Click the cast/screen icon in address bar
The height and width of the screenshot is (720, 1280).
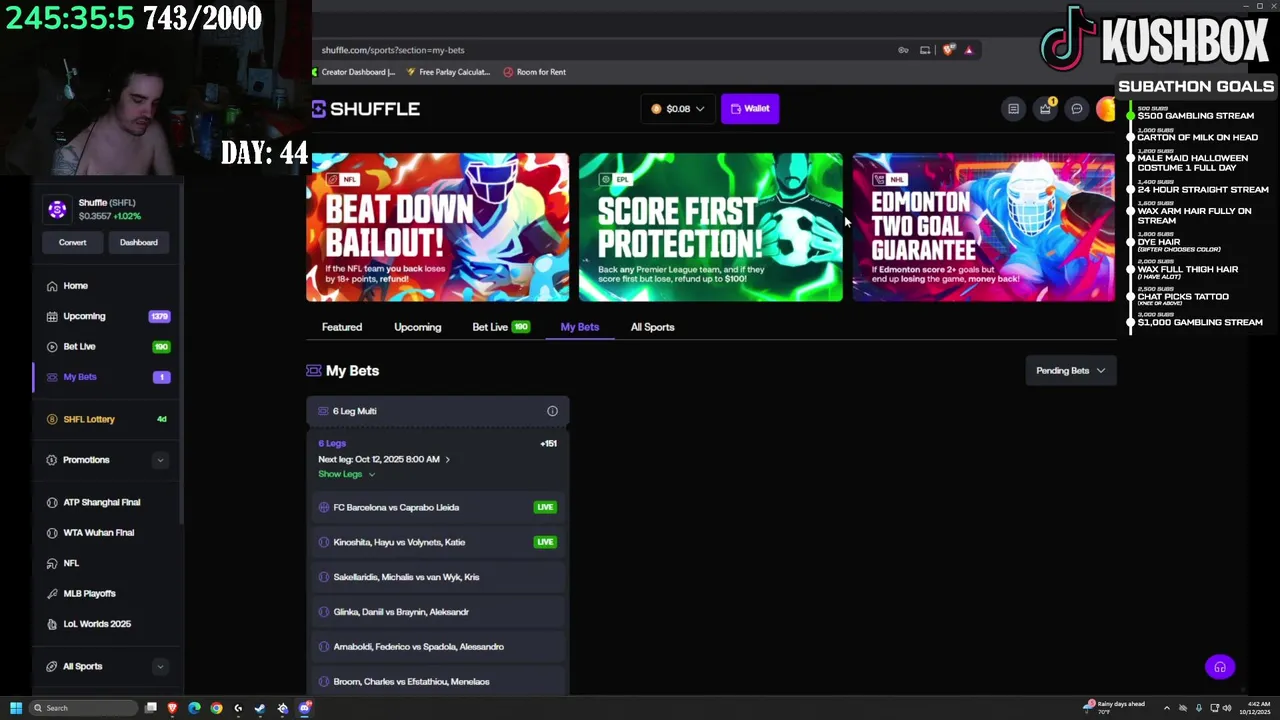click(x=925, y=50)
